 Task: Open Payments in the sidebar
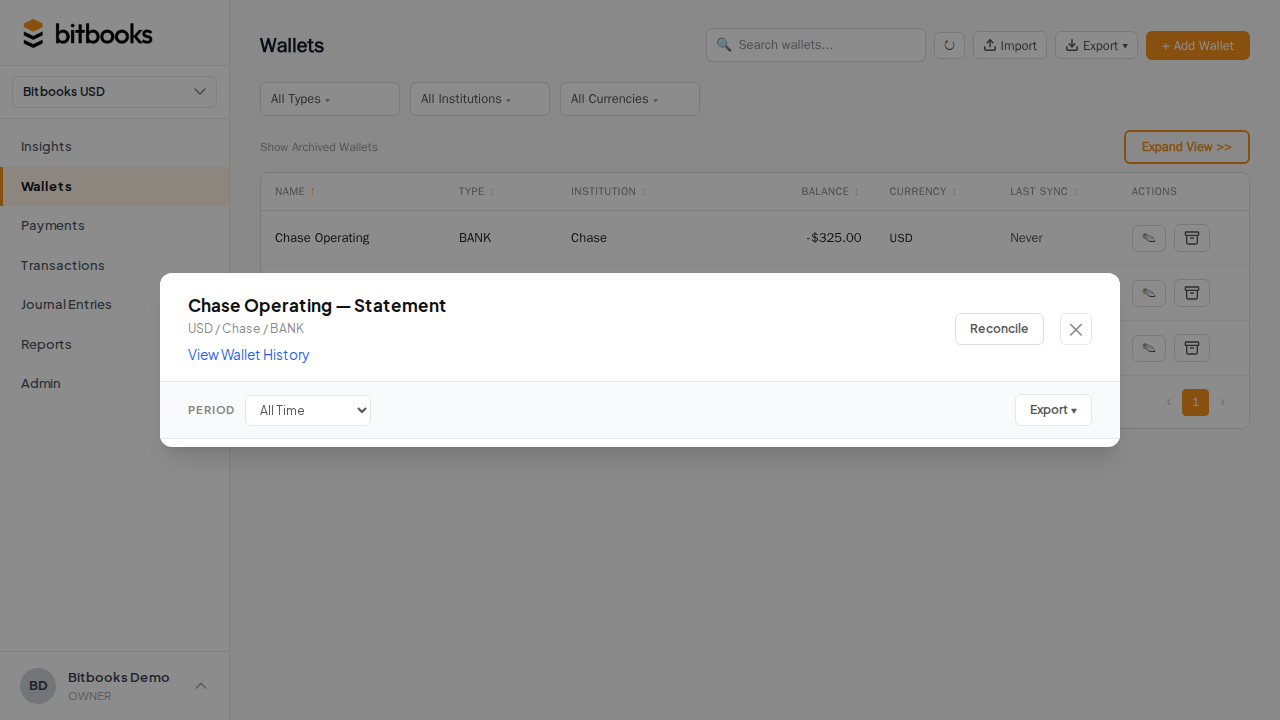(x=52, y=226)
